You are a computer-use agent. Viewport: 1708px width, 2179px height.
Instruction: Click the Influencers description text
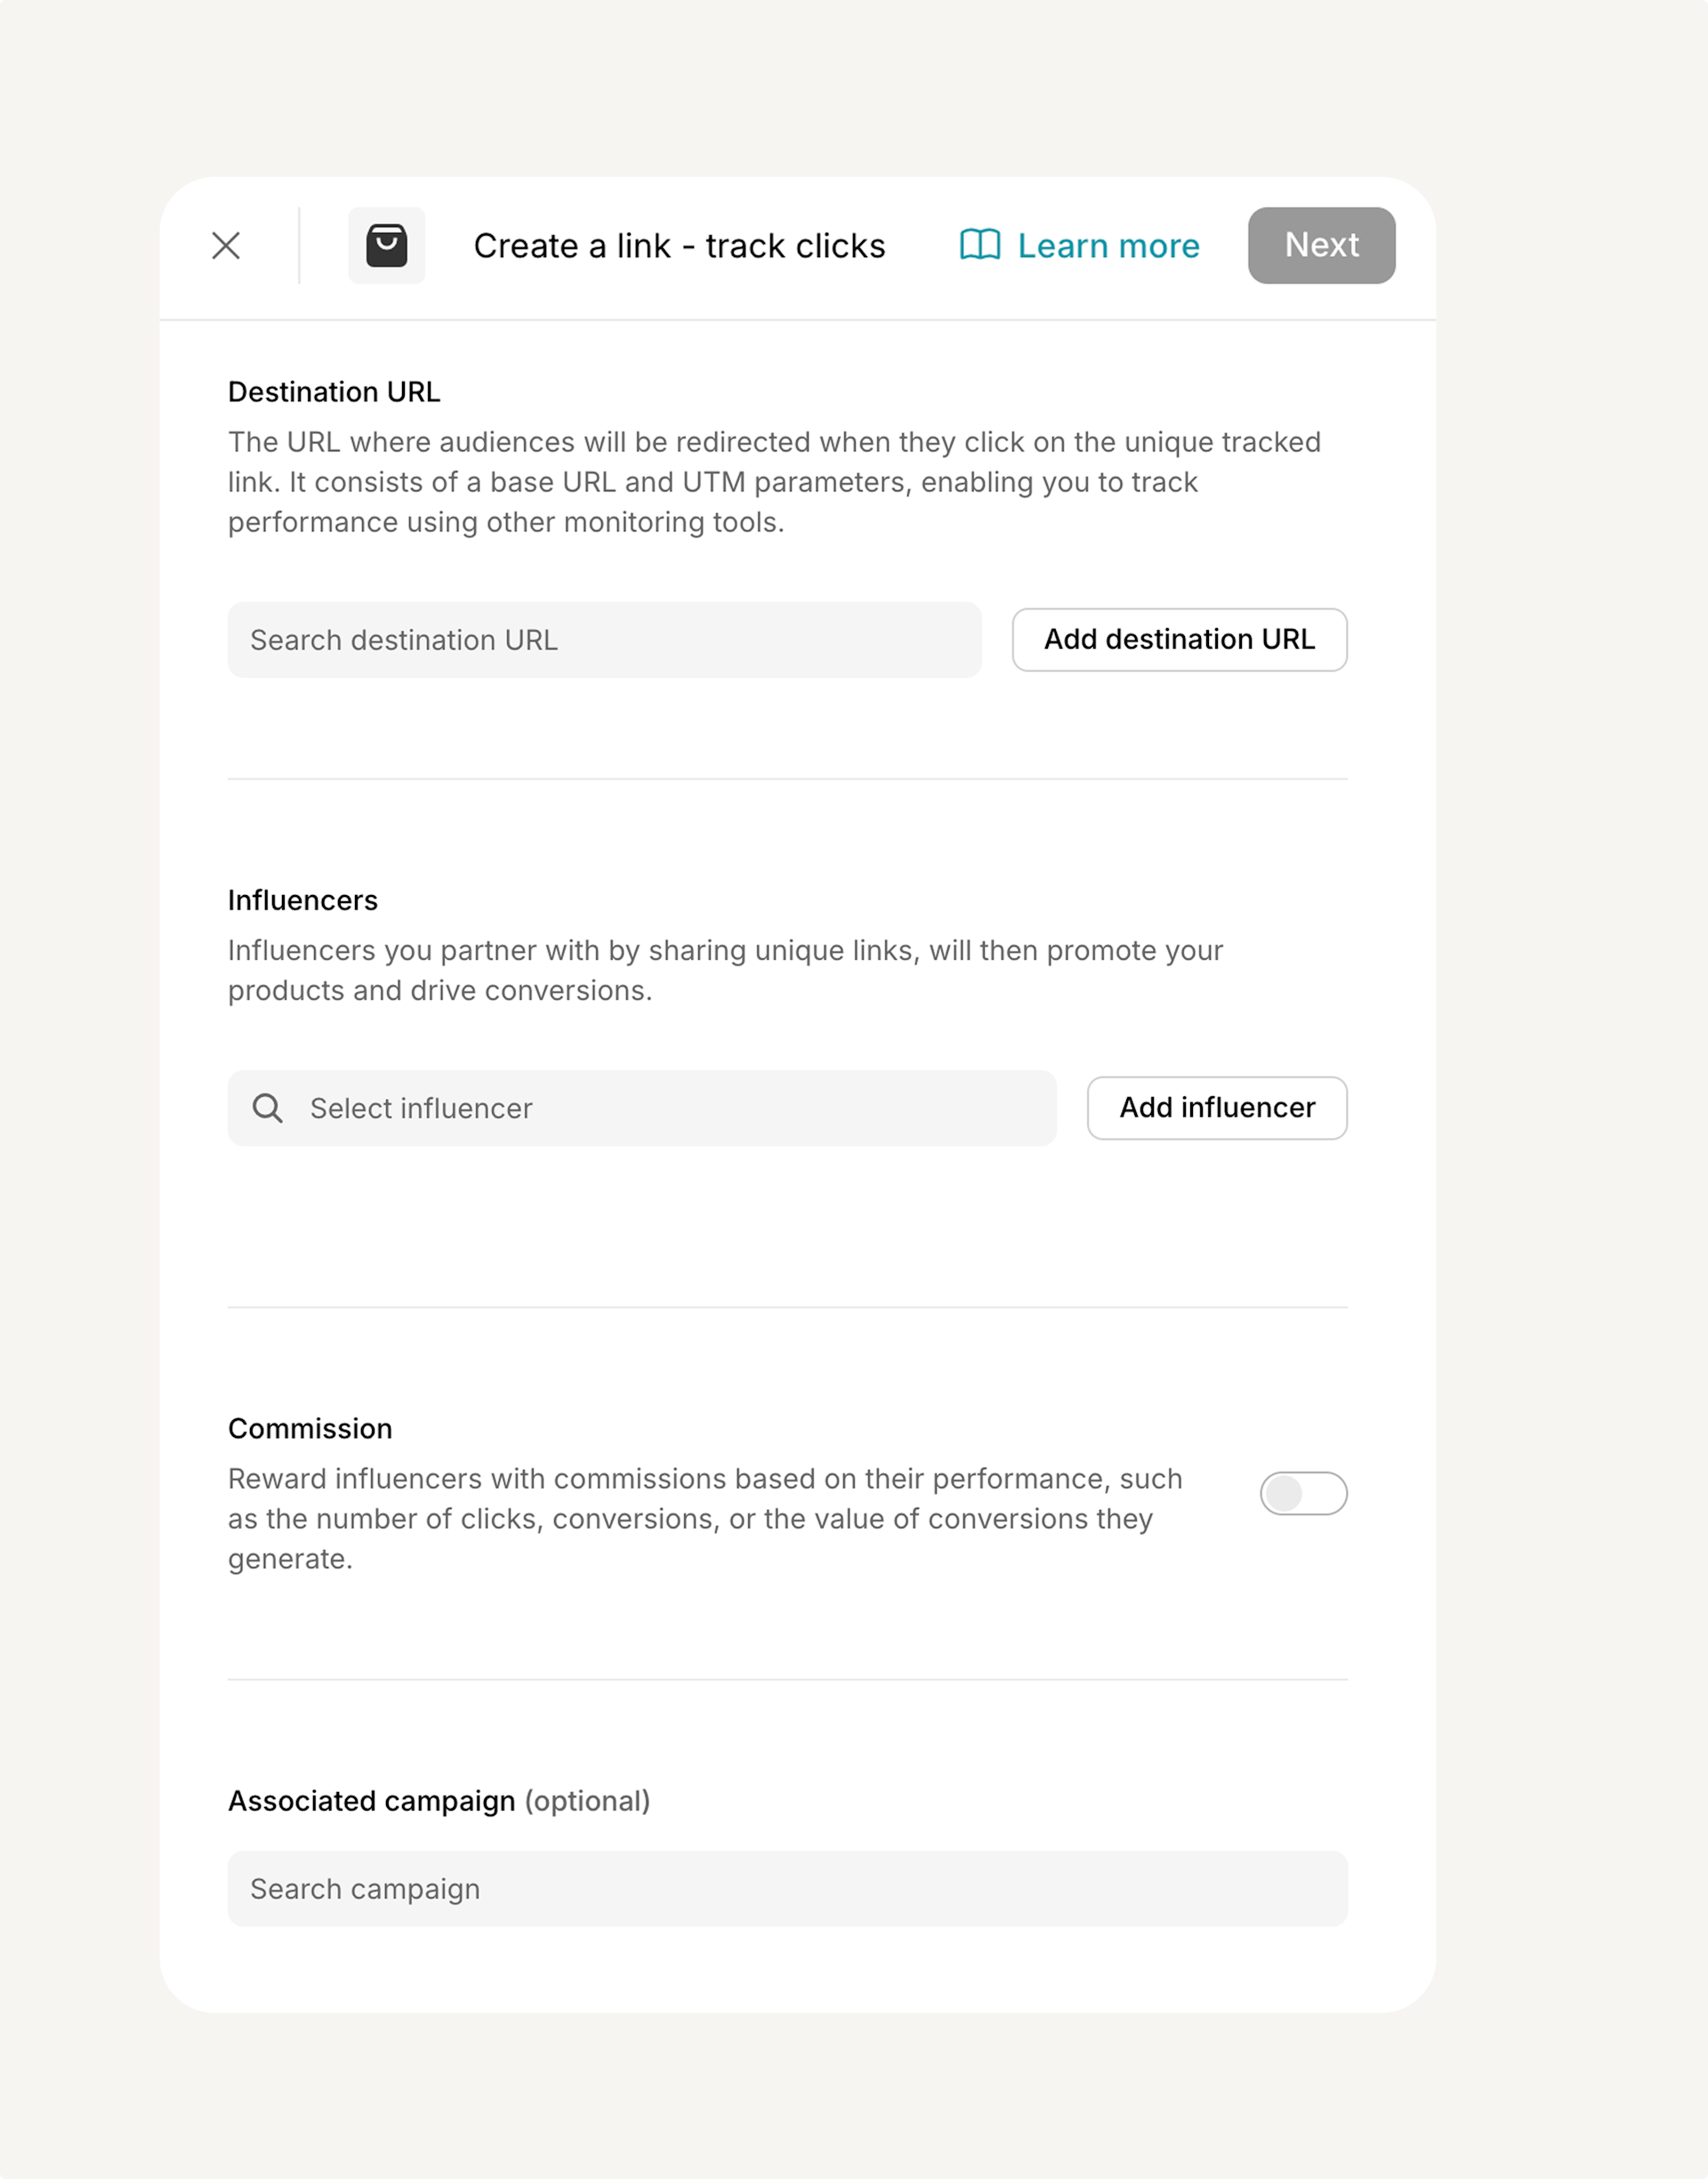(x=725, y=970)
